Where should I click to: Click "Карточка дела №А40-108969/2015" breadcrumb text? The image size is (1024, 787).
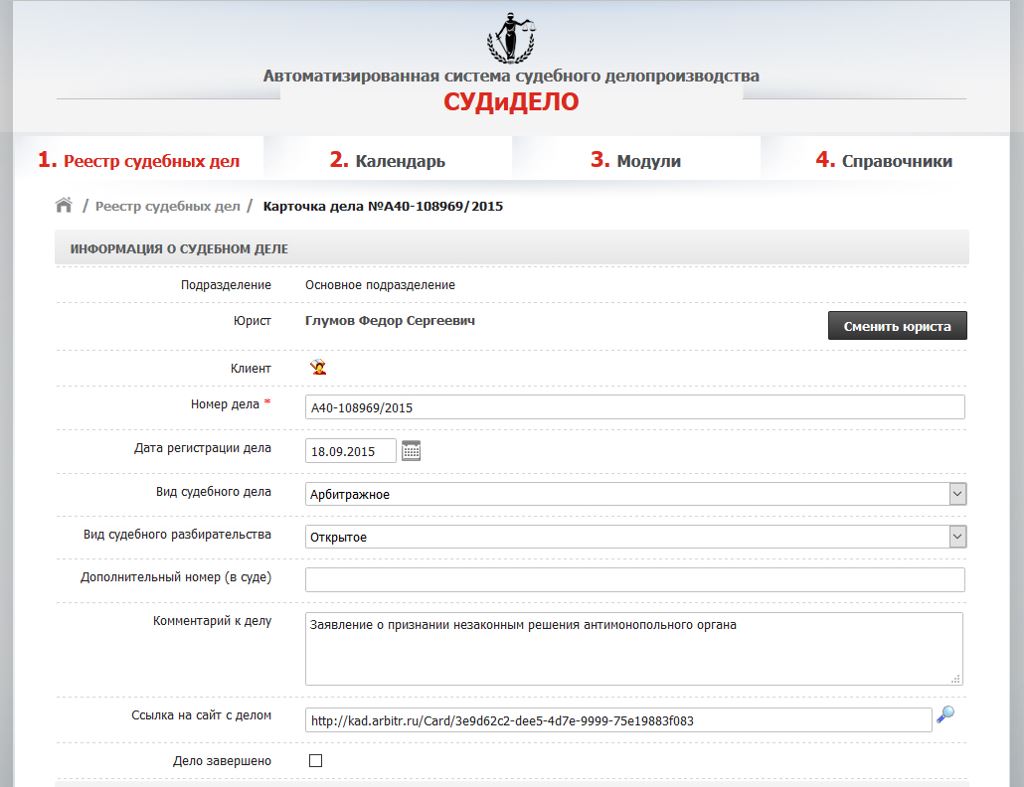click(383, 206)
